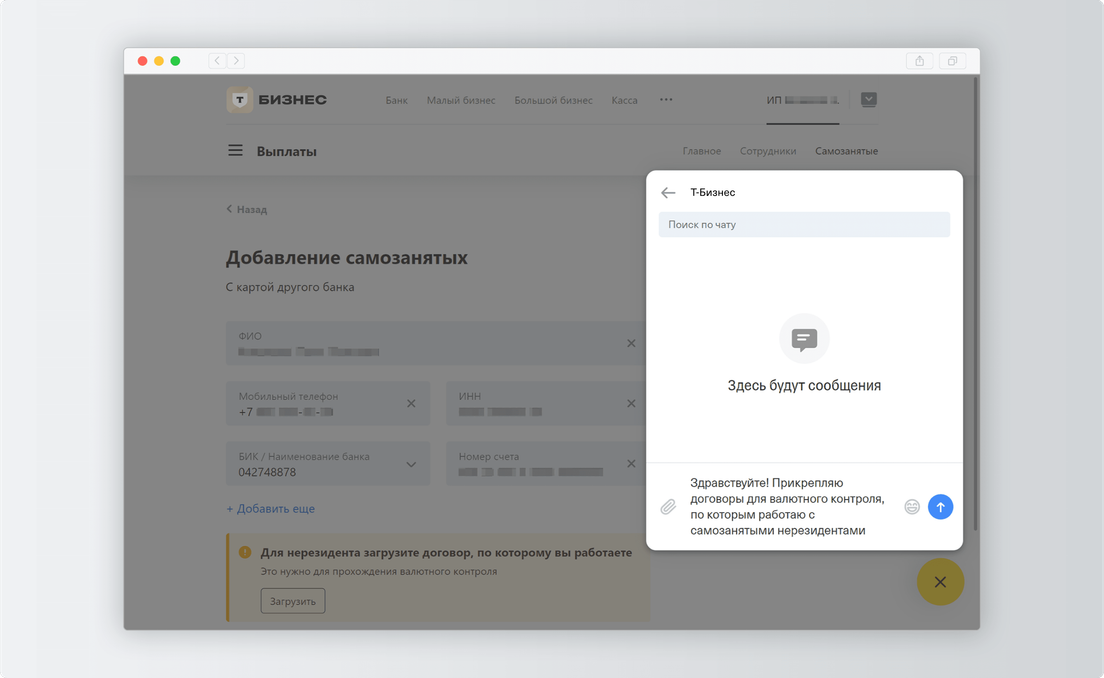Click the chat message text area
The width and height of the screenshot is (1104, 678).
(x=789, y=507)
